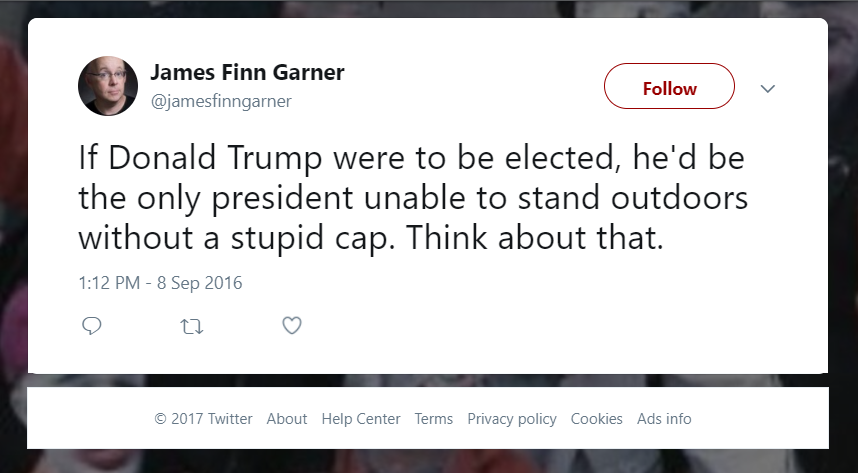Open James Finn Garner's profile photo

coord(107,86)
